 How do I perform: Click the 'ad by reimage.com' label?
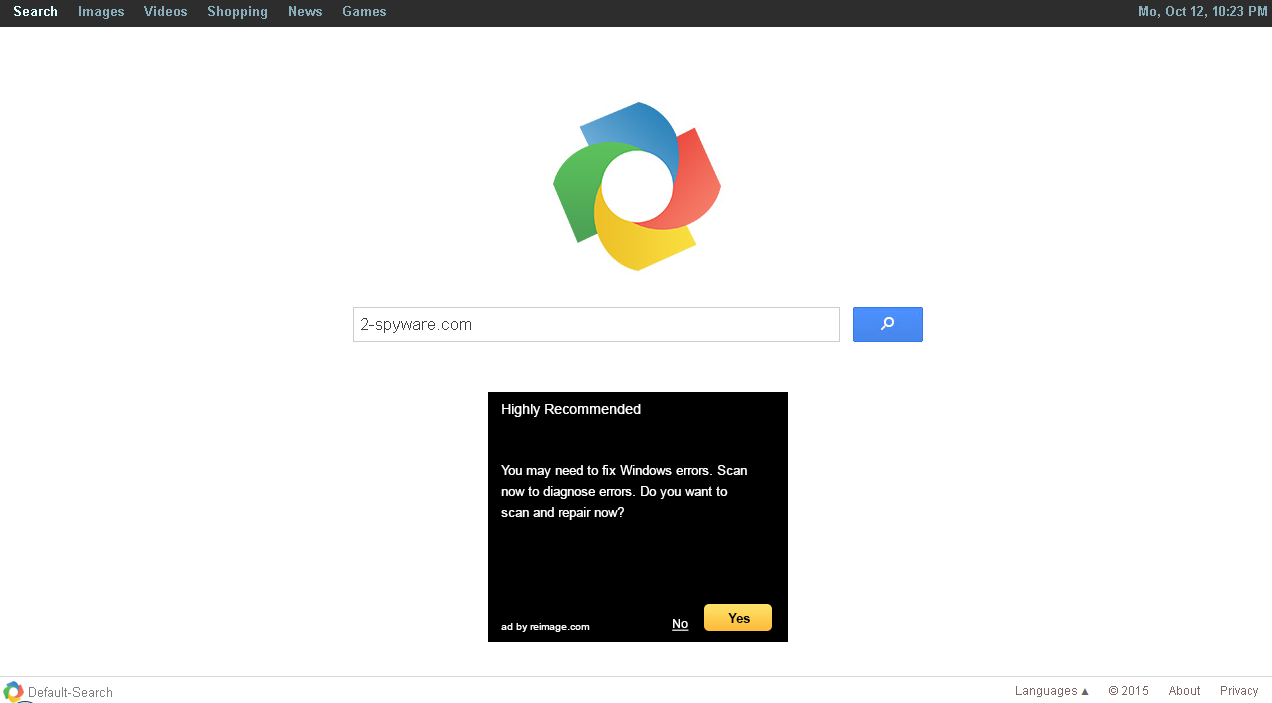pos(545,627)
